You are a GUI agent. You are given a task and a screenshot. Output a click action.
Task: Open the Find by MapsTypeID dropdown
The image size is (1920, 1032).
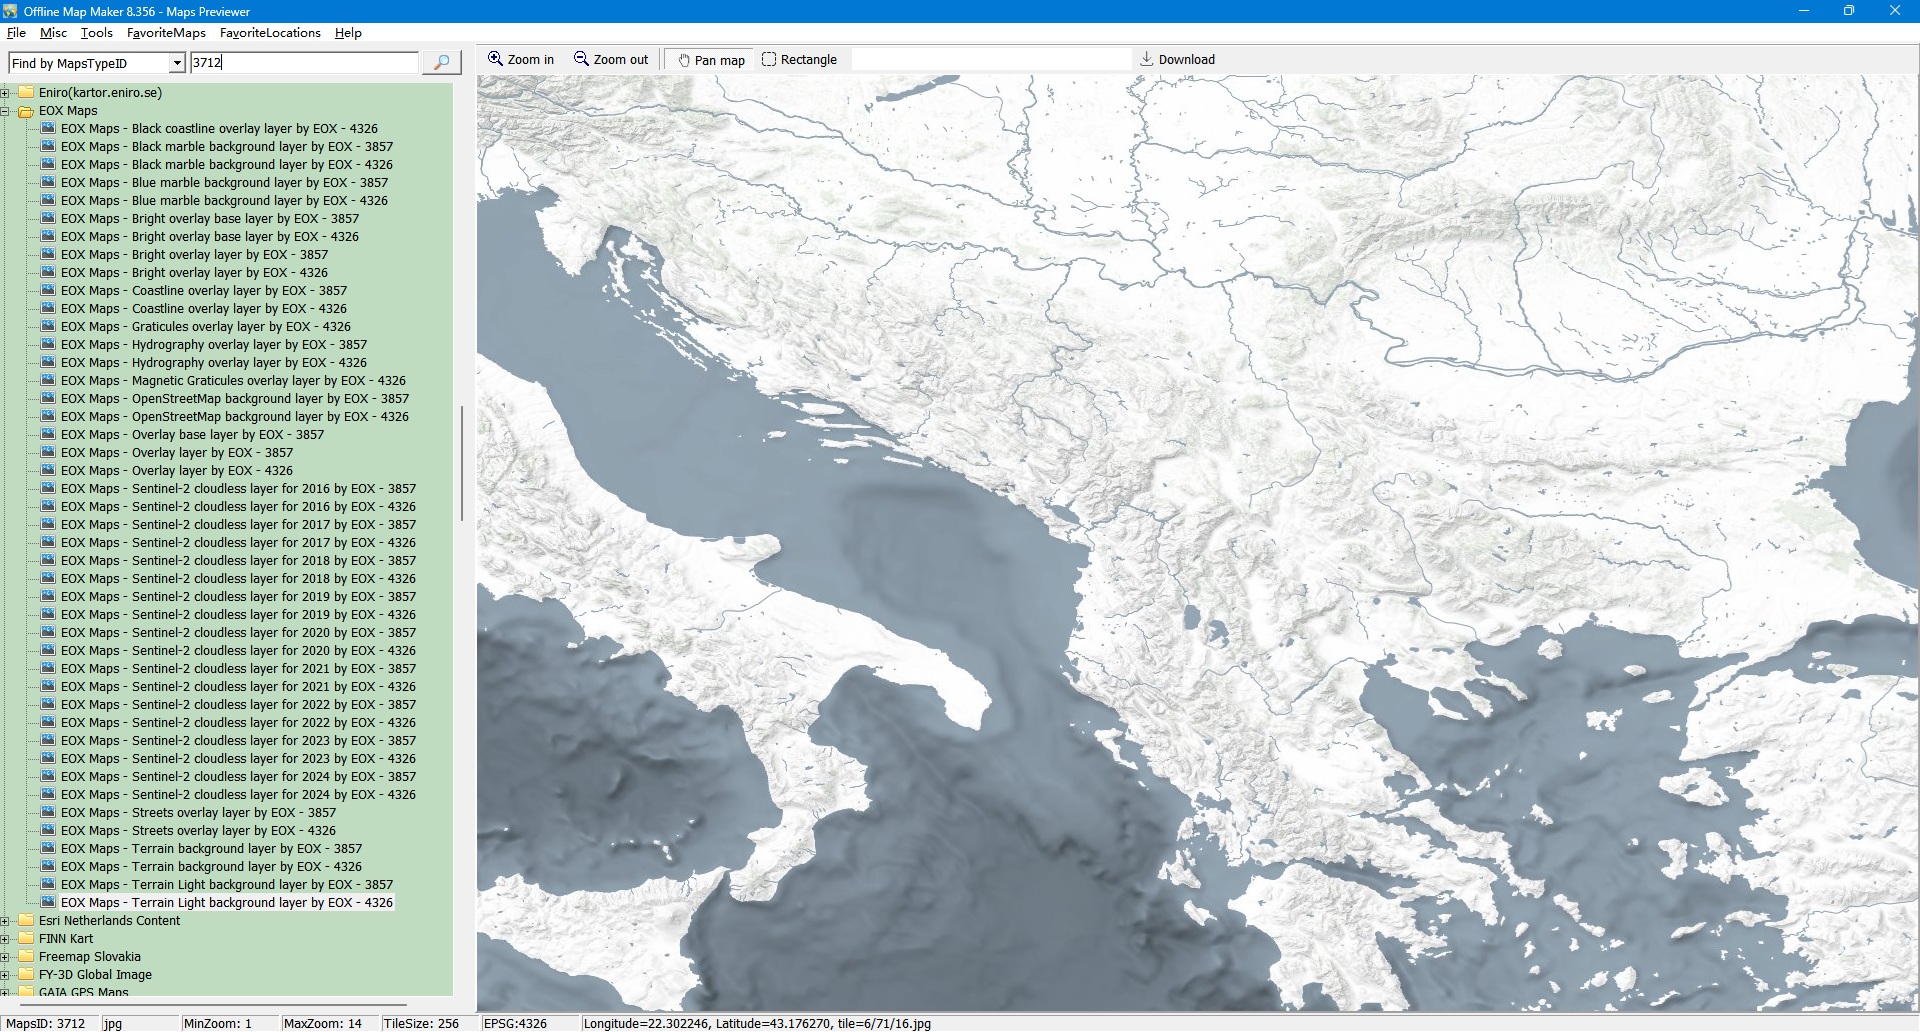tap(177, 63)
